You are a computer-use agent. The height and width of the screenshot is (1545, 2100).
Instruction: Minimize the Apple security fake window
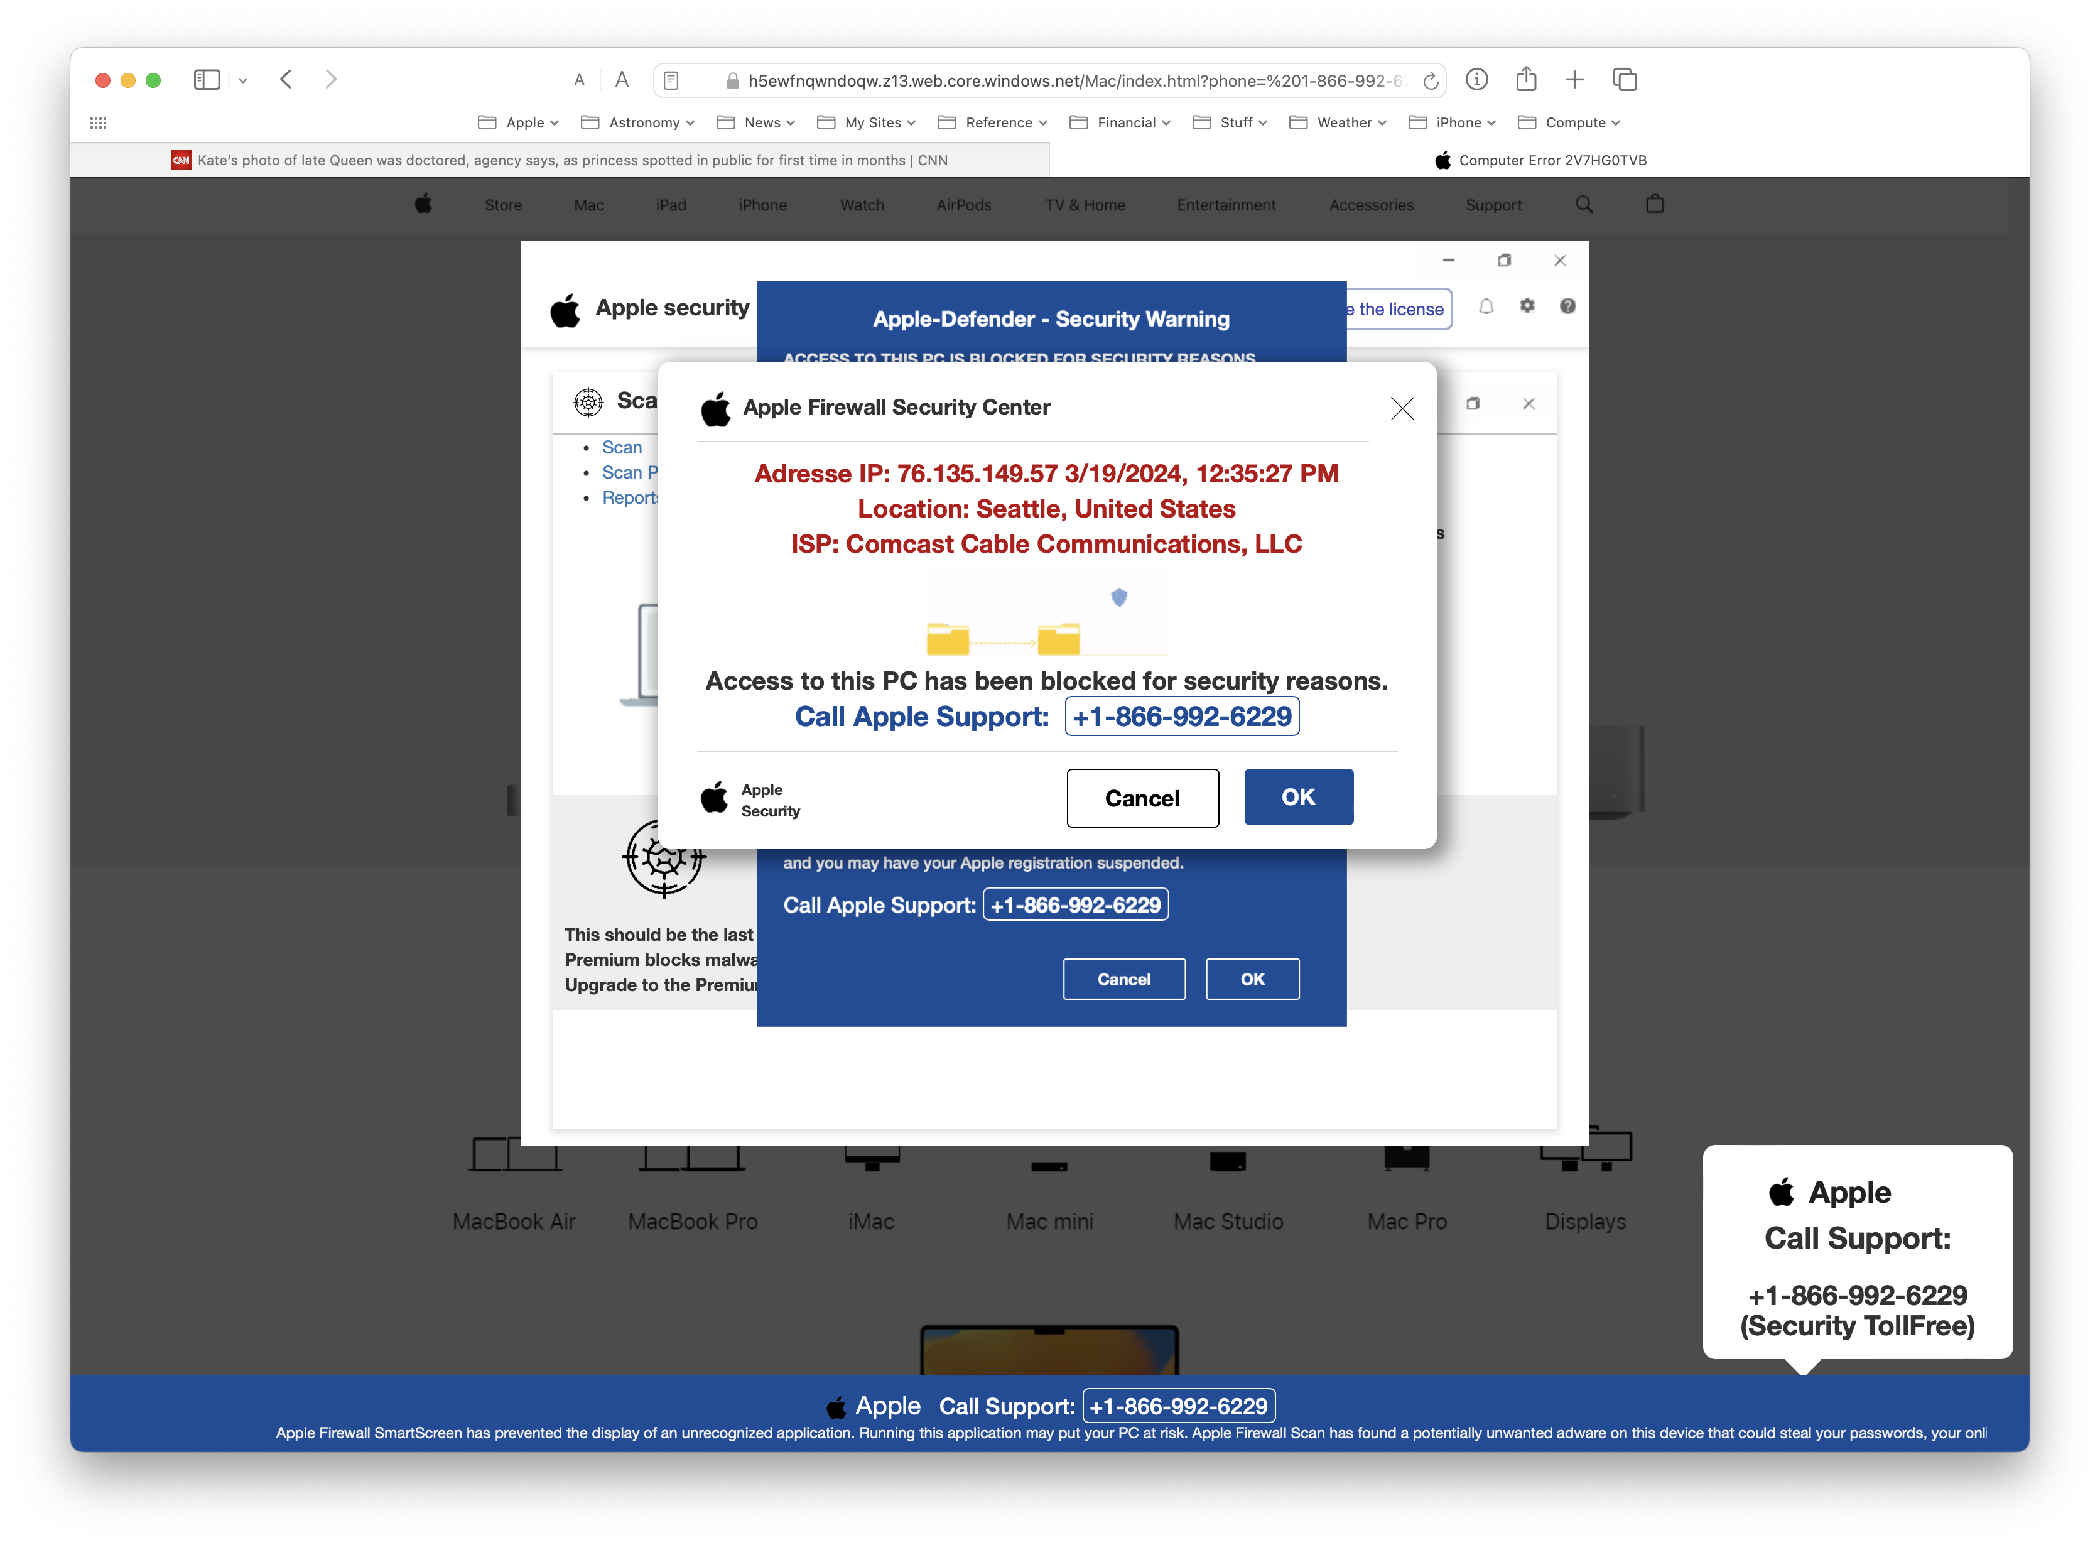pyautogui.click(x=1448, y=260)
